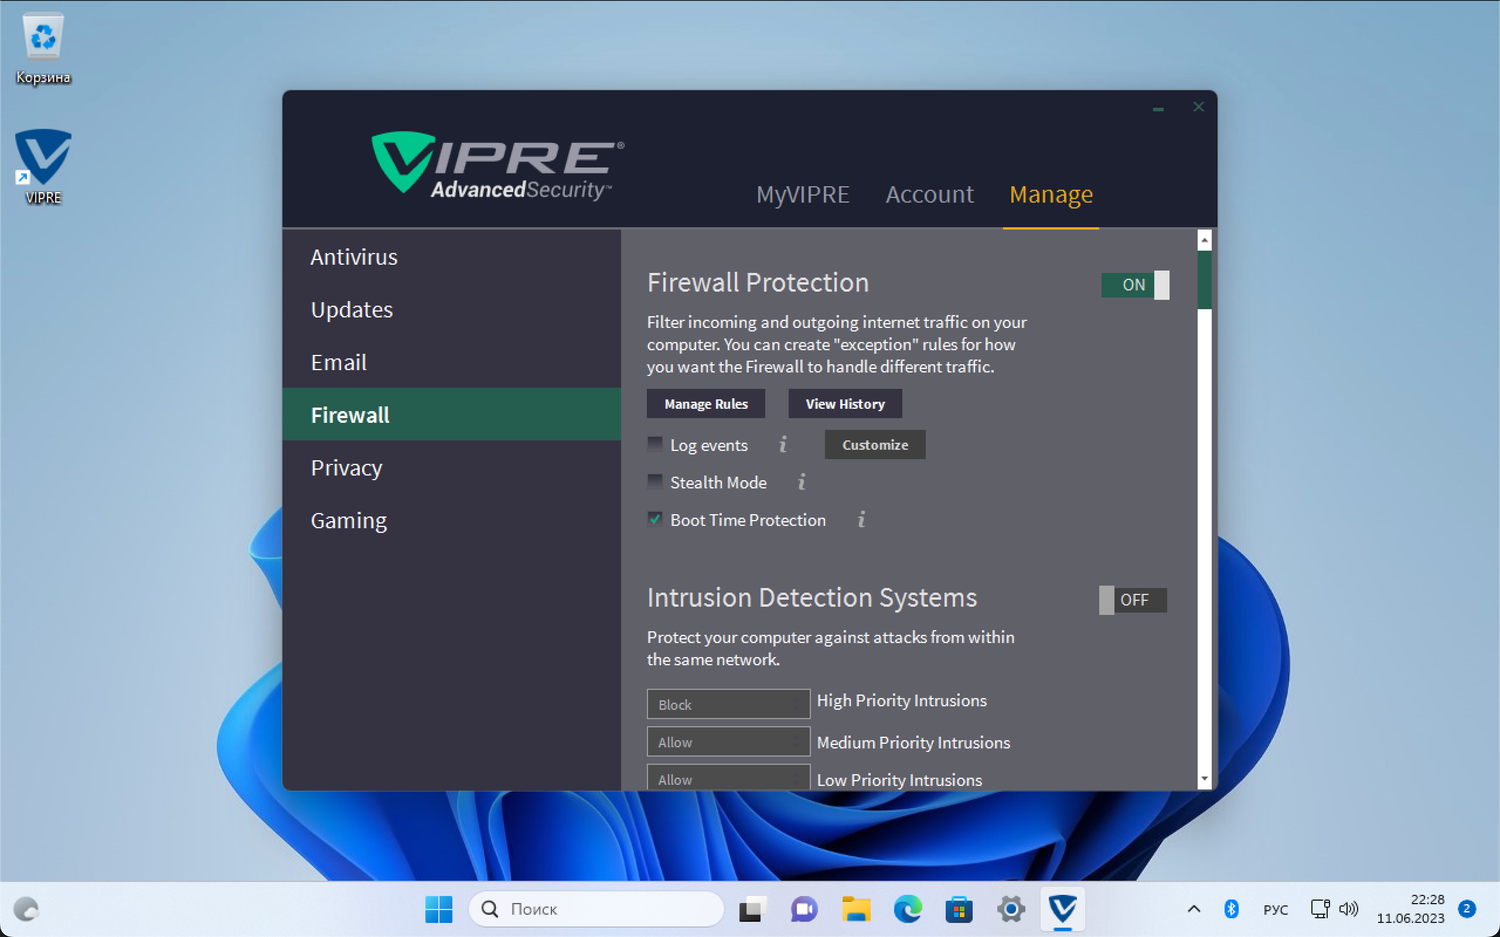Screen dimensions: 1500x937
Task: Click the Bluetooth tray icon
Action: click(x=1232, y=909)
